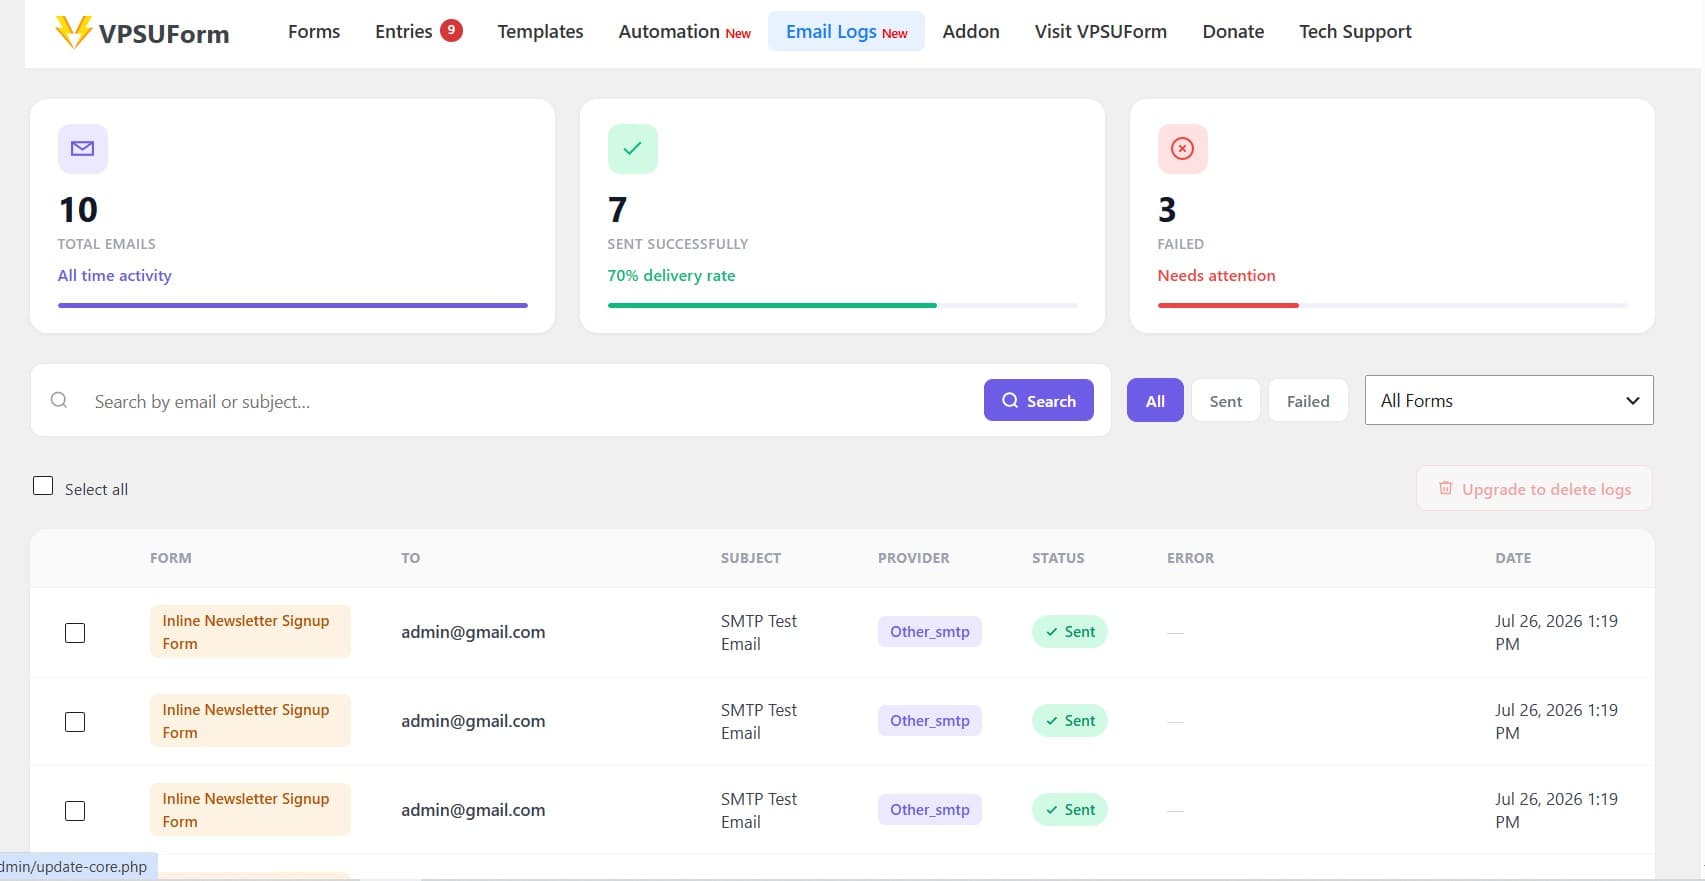Image resolution: width=1705 pixels, height=881 pixels.
Task: Go to Templates
Action: pyautogui.click(x=540, y=32)
